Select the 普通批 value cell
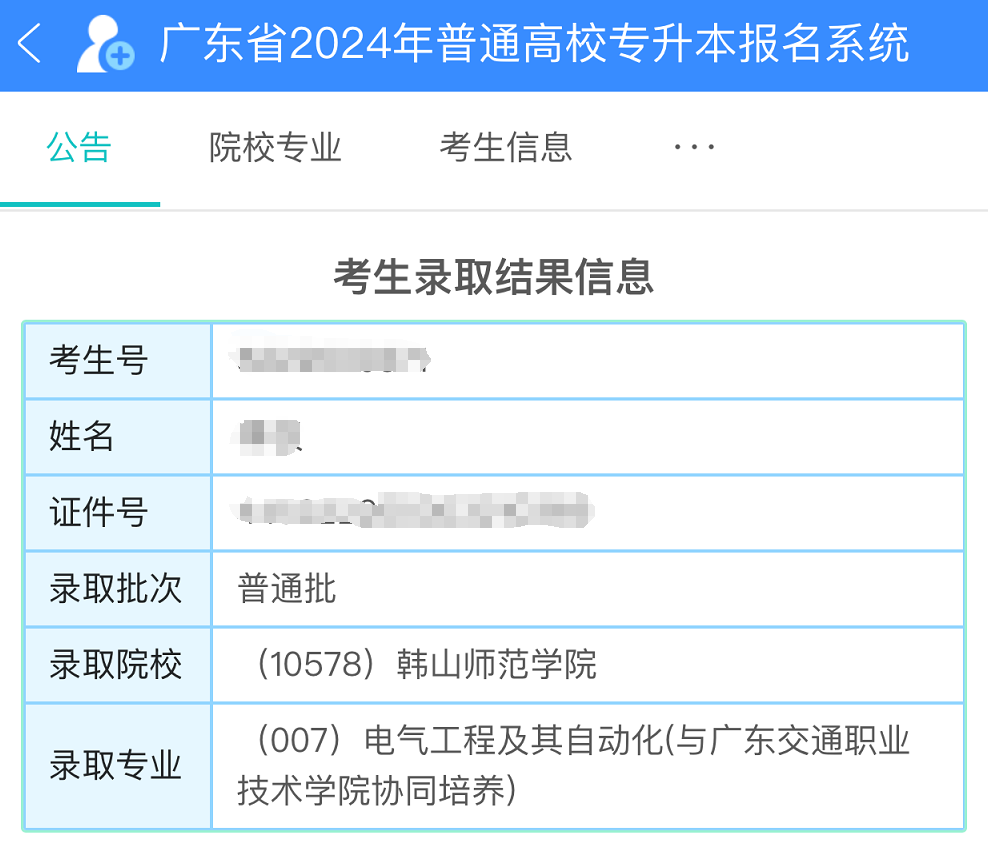 pos(287,589)
